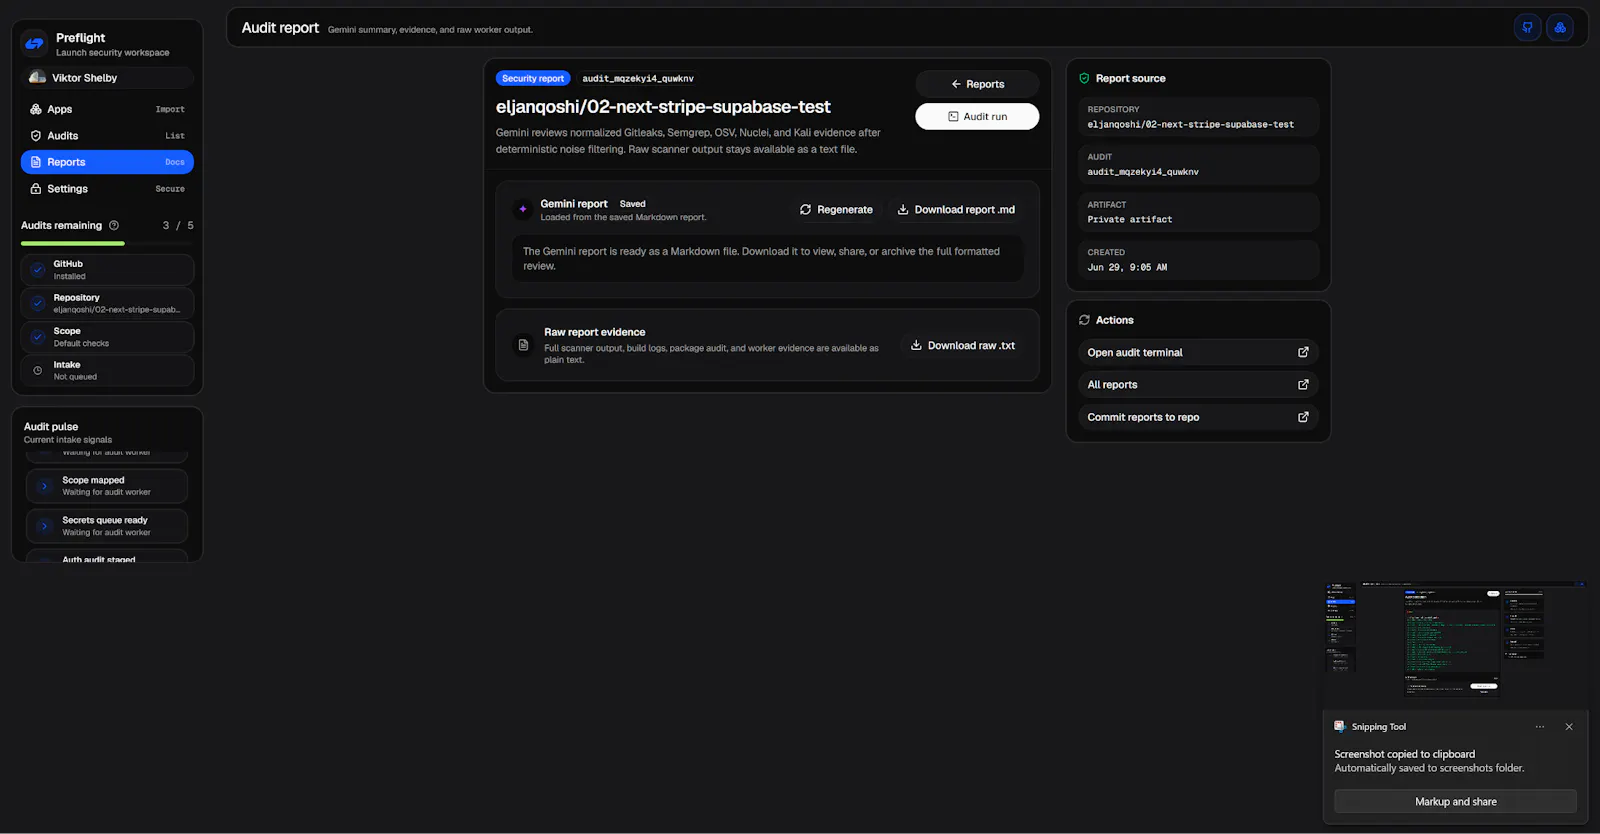Image resolution: width=1600 pixels, height=834 pixels.
Task: Open Snipping Tool notification options (three dots)
Action: (x=1540, y=727)
